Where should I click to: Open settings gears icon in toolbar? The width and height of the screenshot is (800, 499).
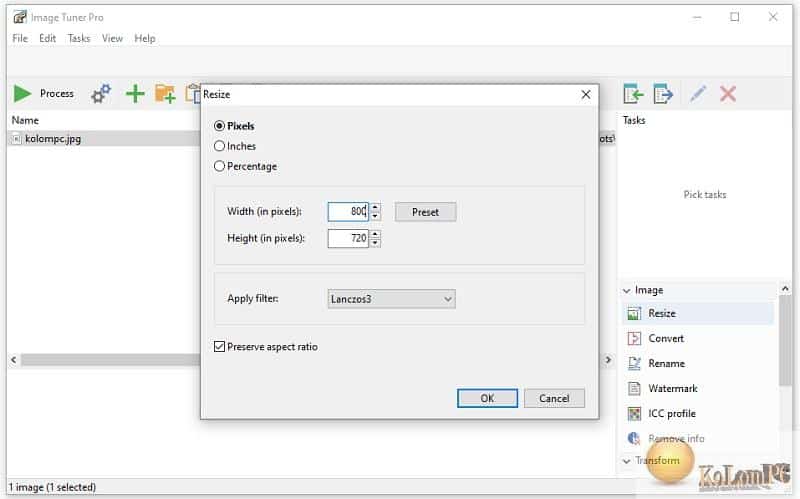pos(101,94)
